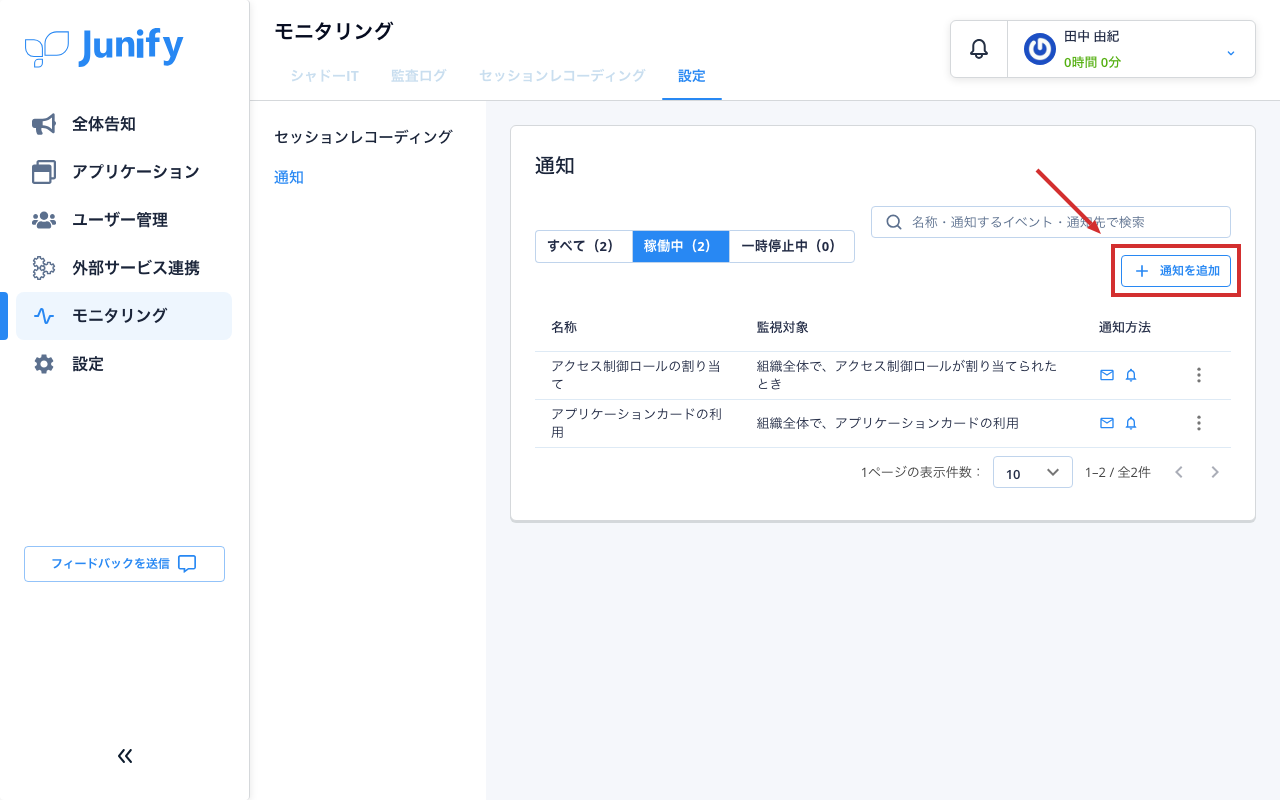
Task: Click the 名称 column header
Action: [564, 328]
